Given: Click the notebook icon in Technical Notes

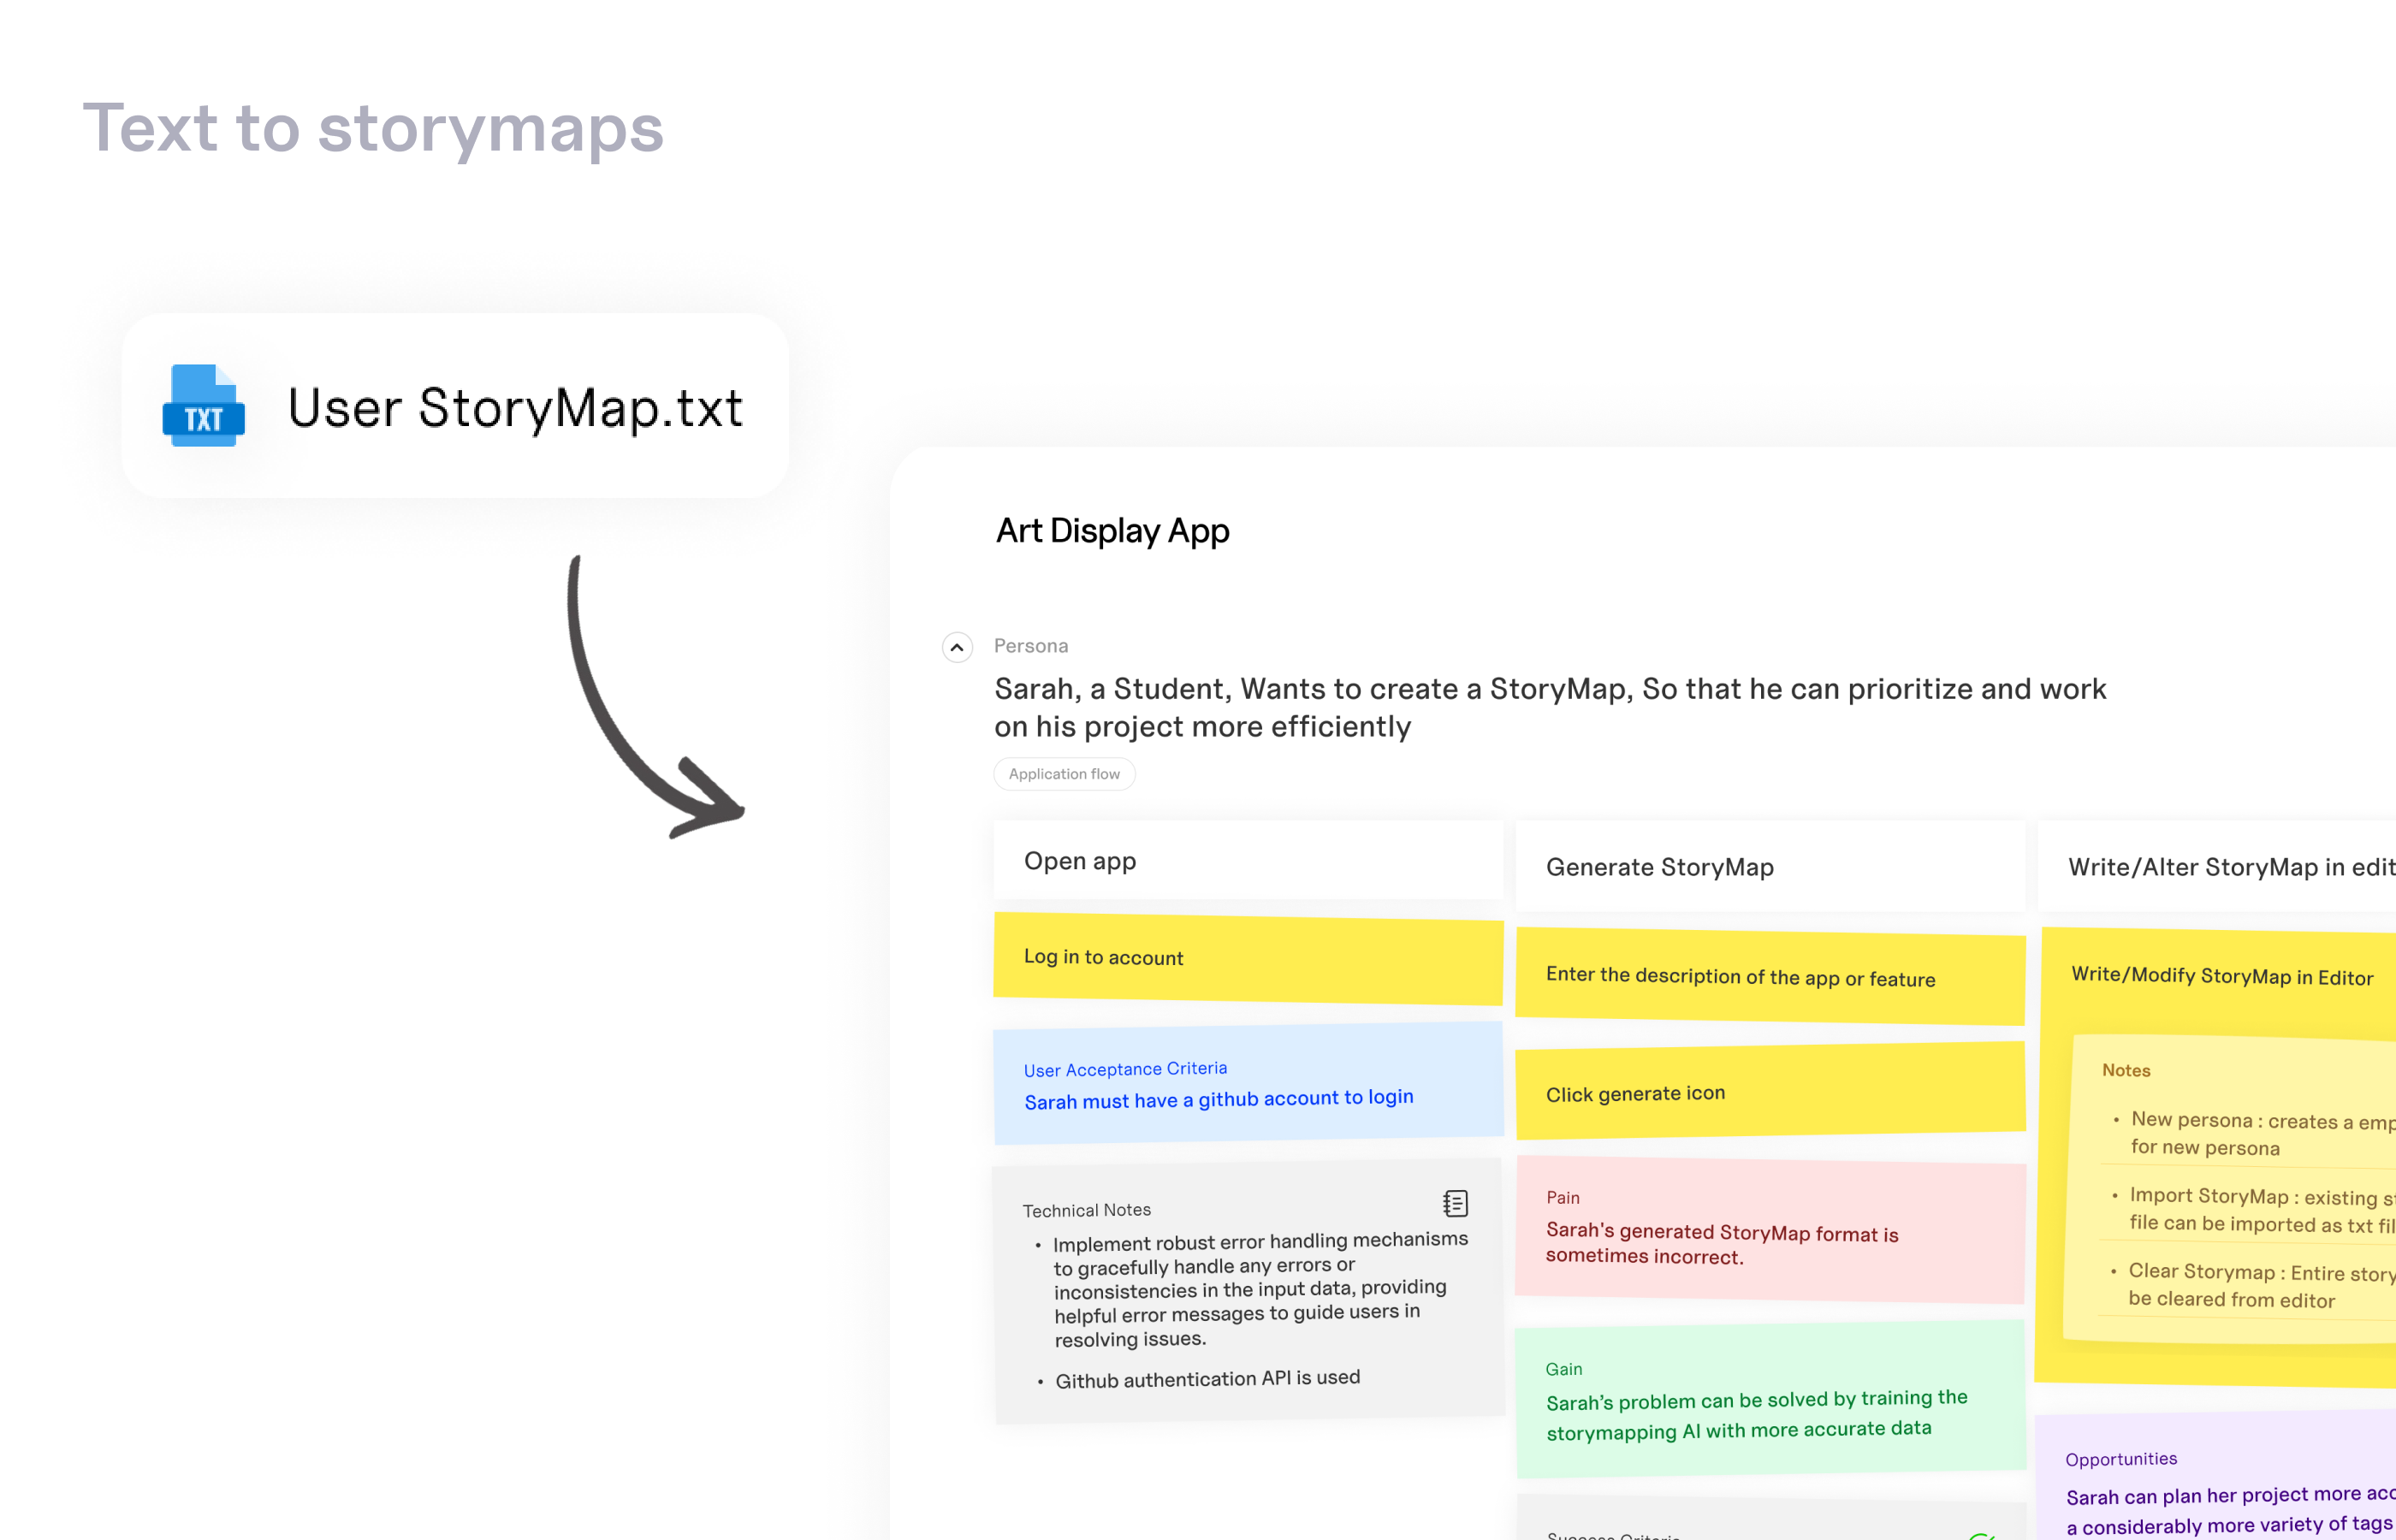Looking at the screenshot, I should [1455, 1203].
